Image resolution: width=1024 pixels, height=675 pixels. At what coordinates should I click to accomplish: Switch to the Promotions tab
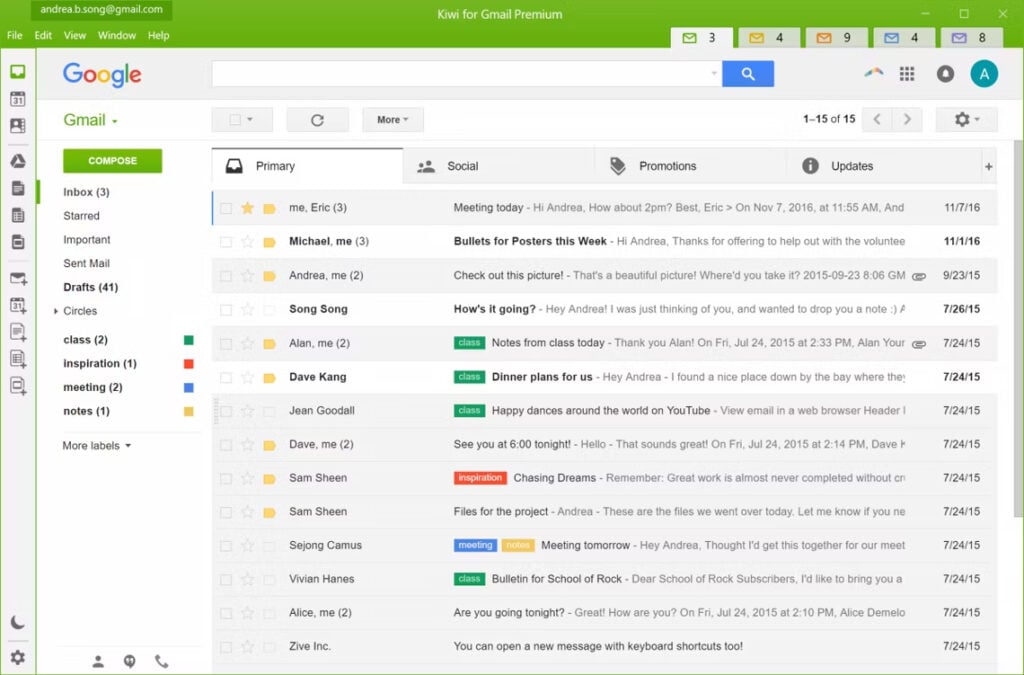pyautogui.click(x=667, y=165)
